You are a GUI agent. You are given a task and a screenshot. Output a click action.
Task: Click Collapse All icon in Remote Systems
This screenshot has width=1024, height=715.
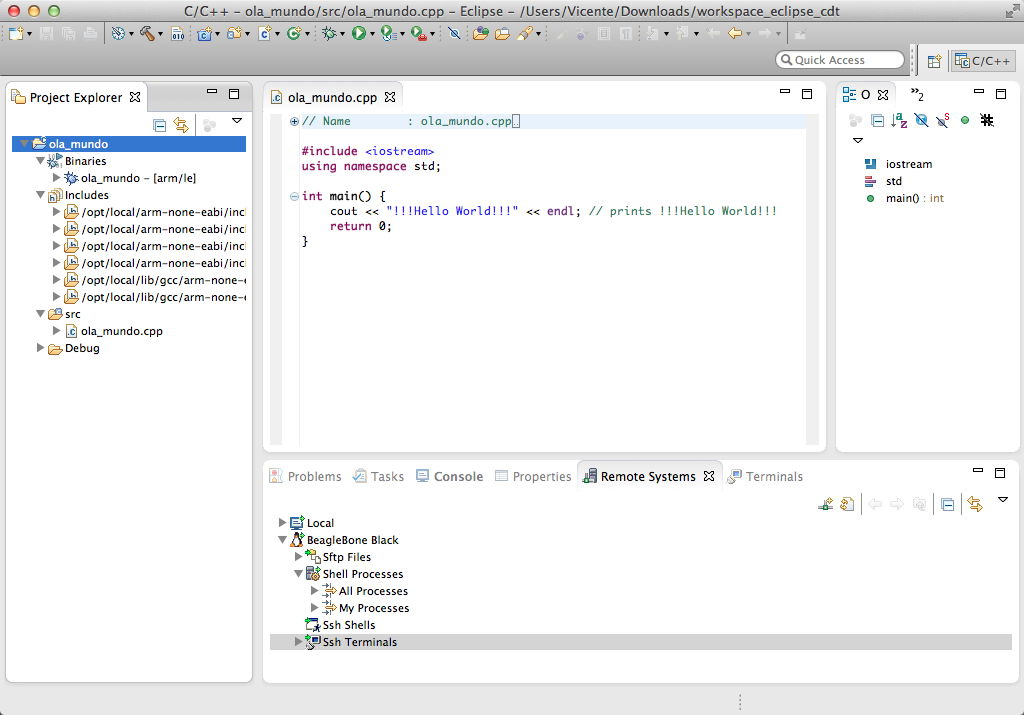[x=947, y=505]
